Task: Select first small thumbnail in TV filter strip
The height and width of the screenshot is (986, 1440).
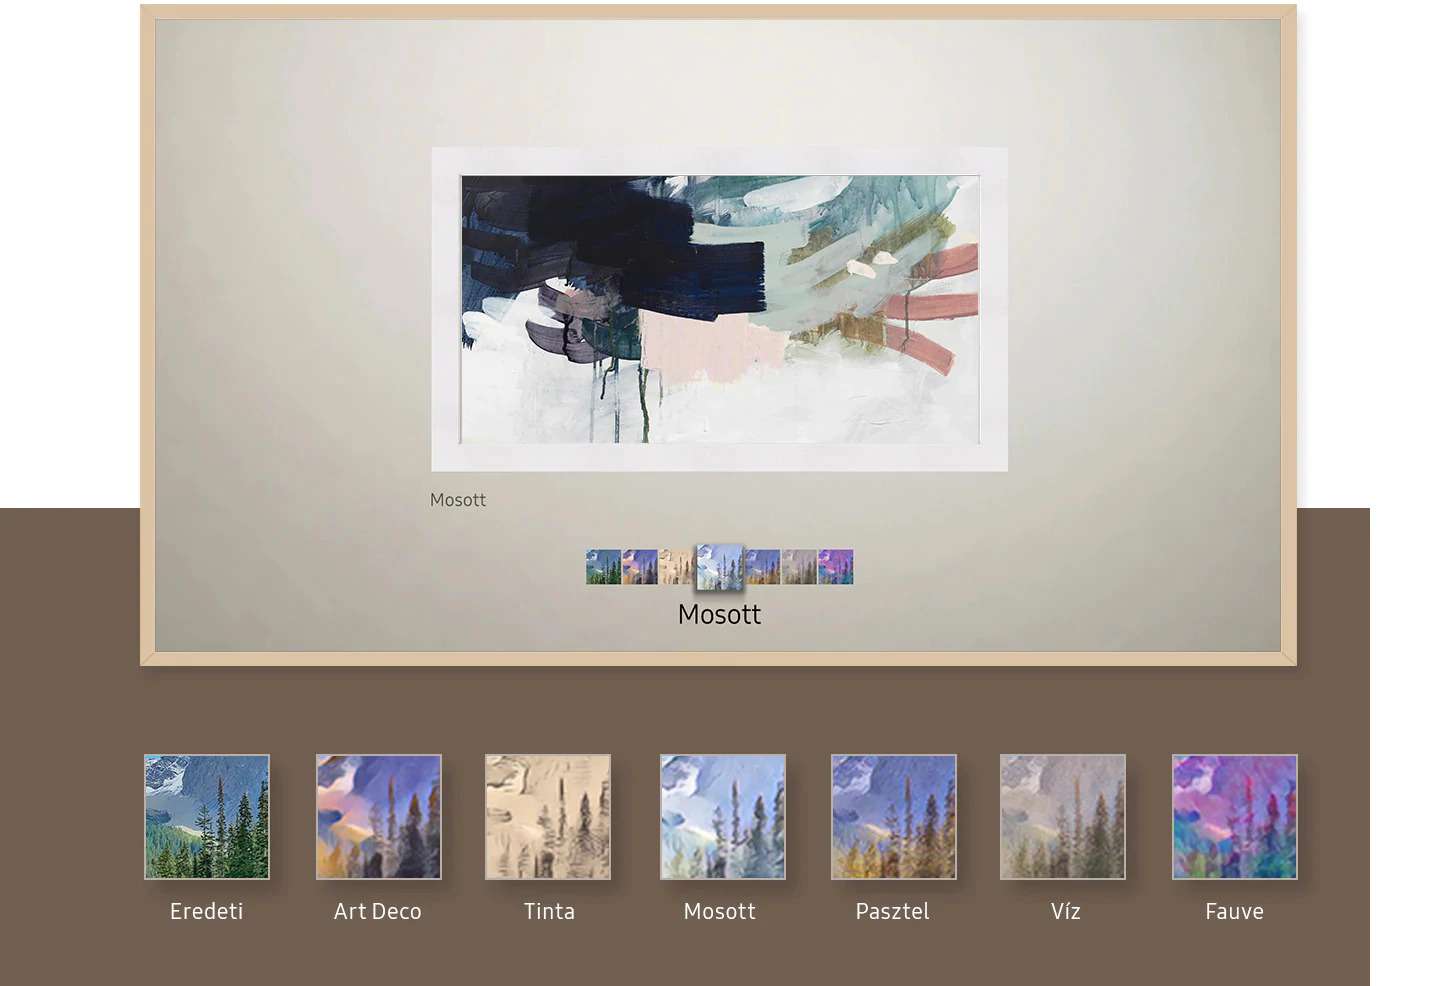Action: pos(603,567)
